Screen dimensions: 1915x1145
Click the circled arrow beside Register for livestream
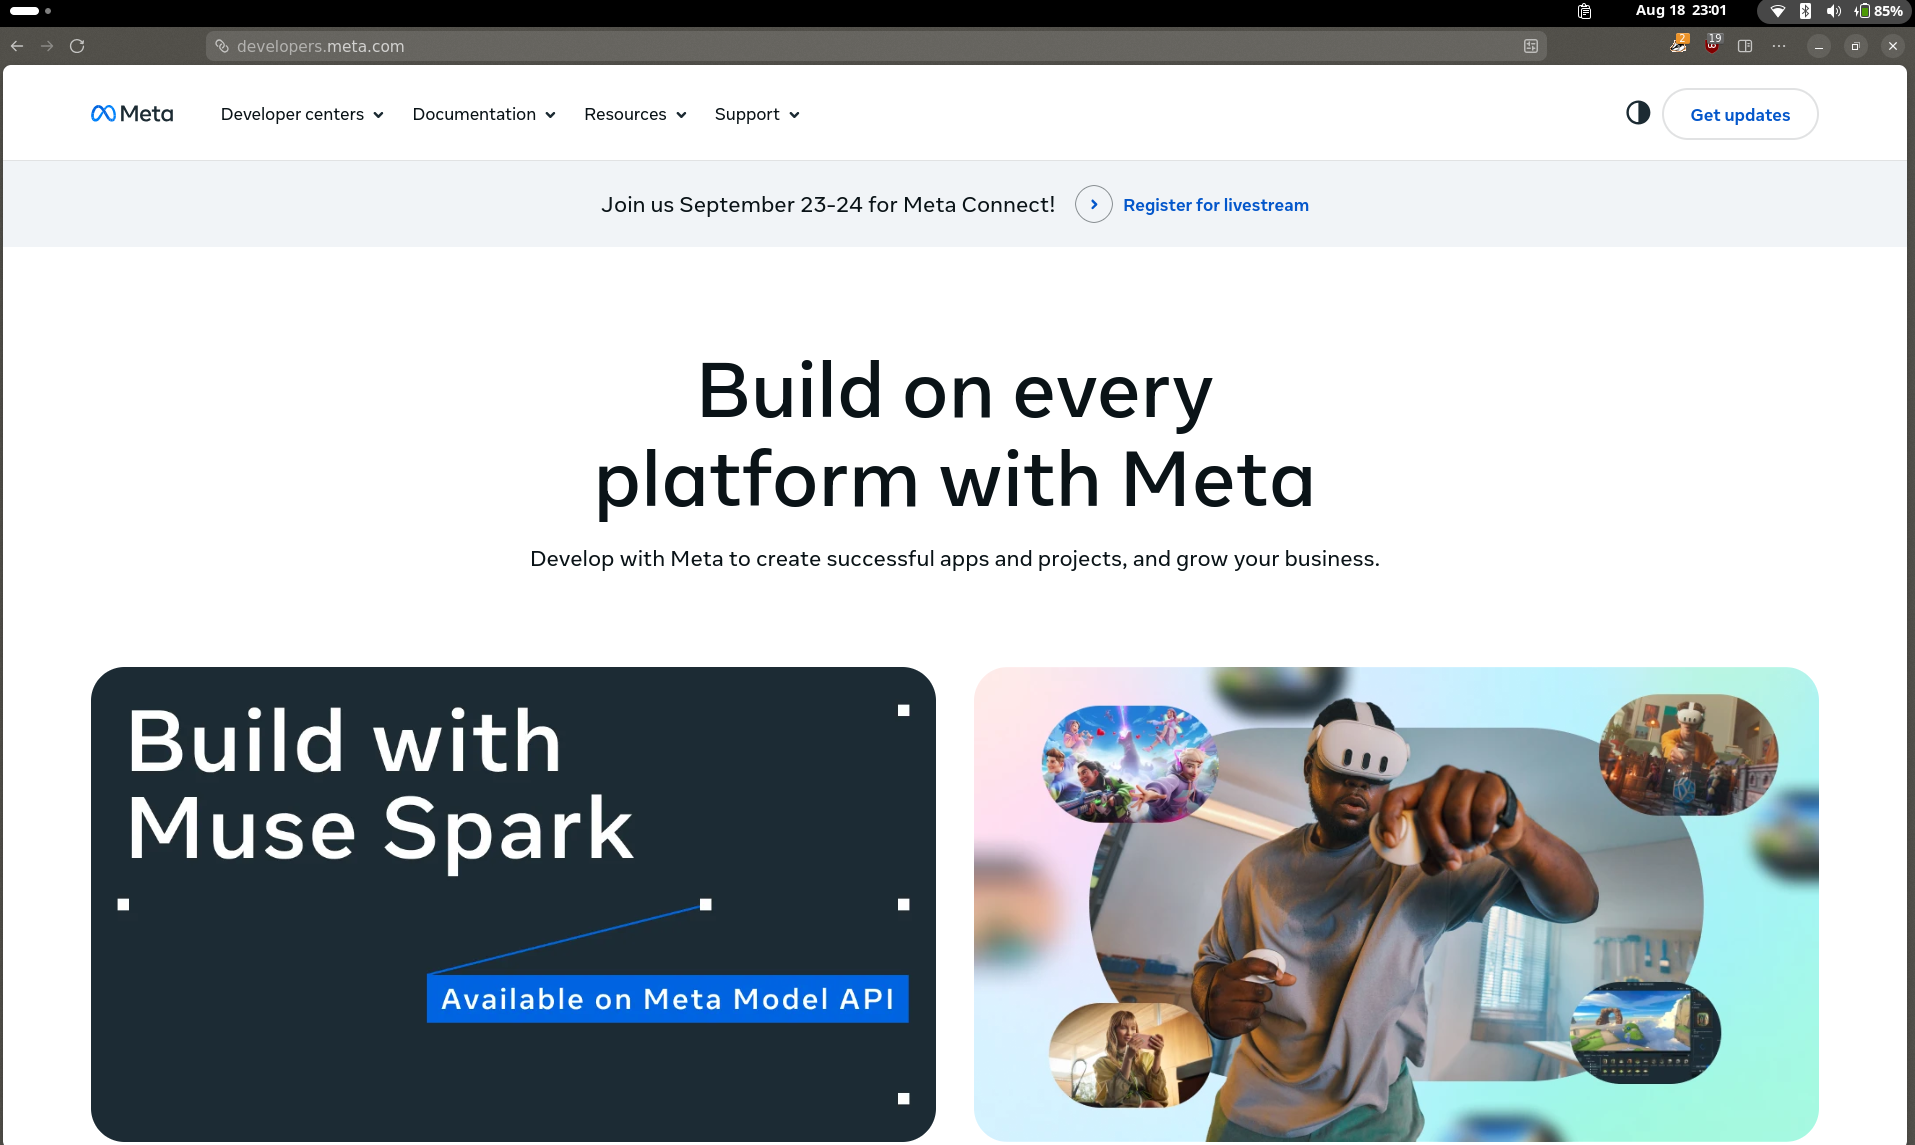point(1094,204)
